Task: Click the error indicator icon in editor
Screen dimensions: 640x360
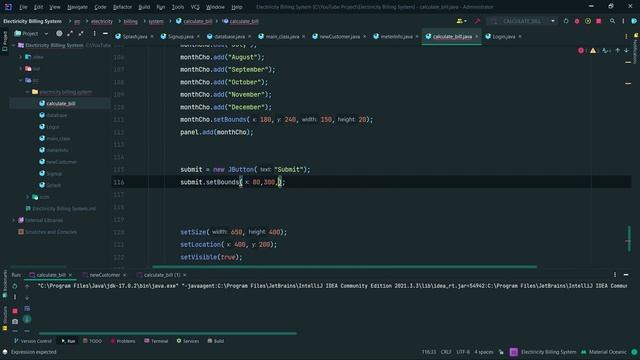Action: pyautogui.click(x=581, y=51)
